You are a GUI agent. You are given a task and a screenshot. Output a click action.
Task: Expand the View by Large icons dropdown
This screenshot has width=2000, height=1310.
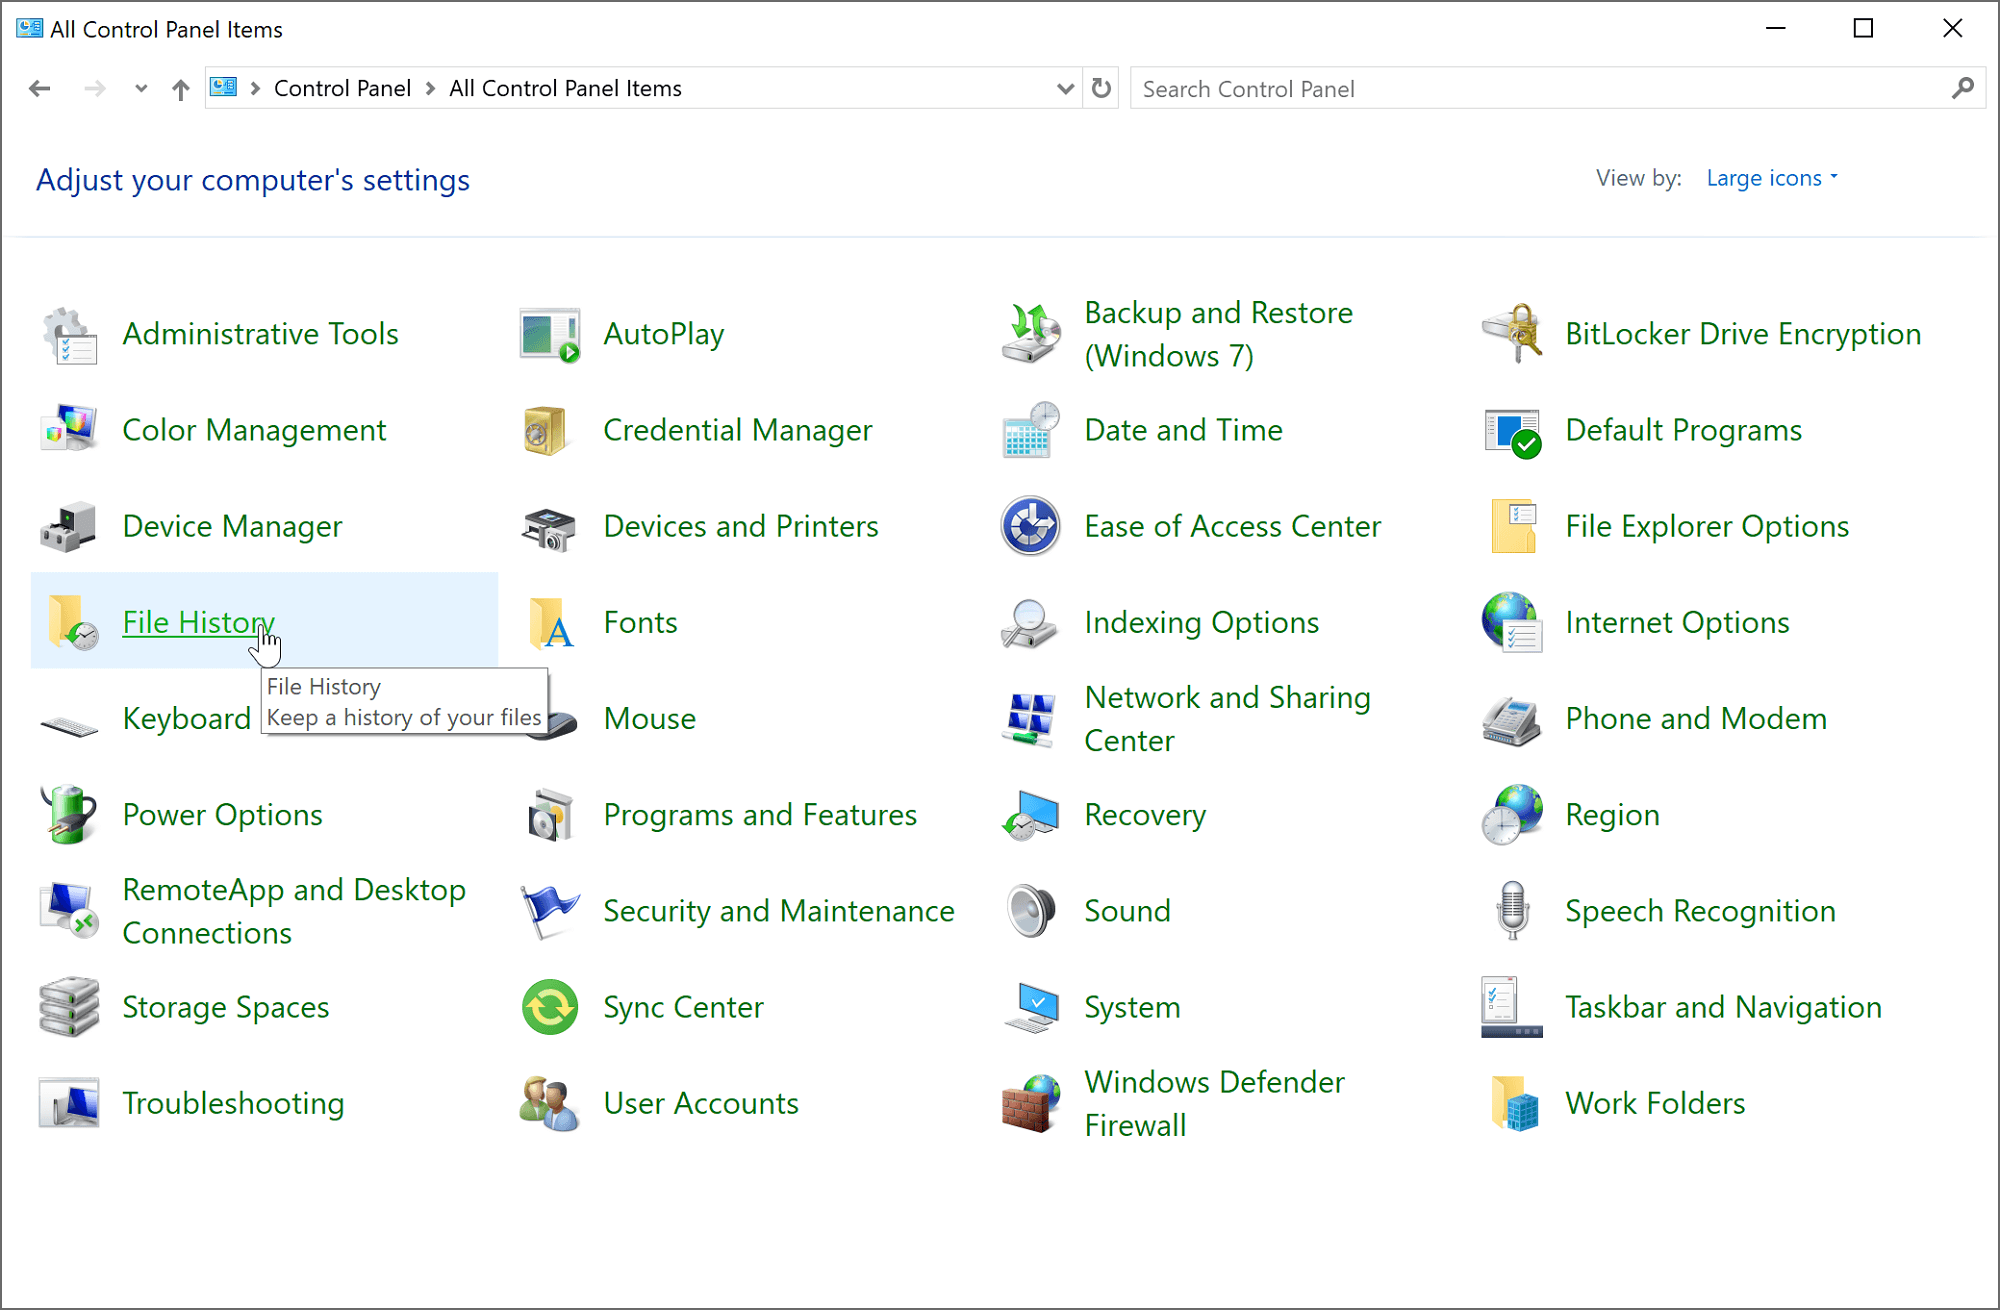point(1772,178)
